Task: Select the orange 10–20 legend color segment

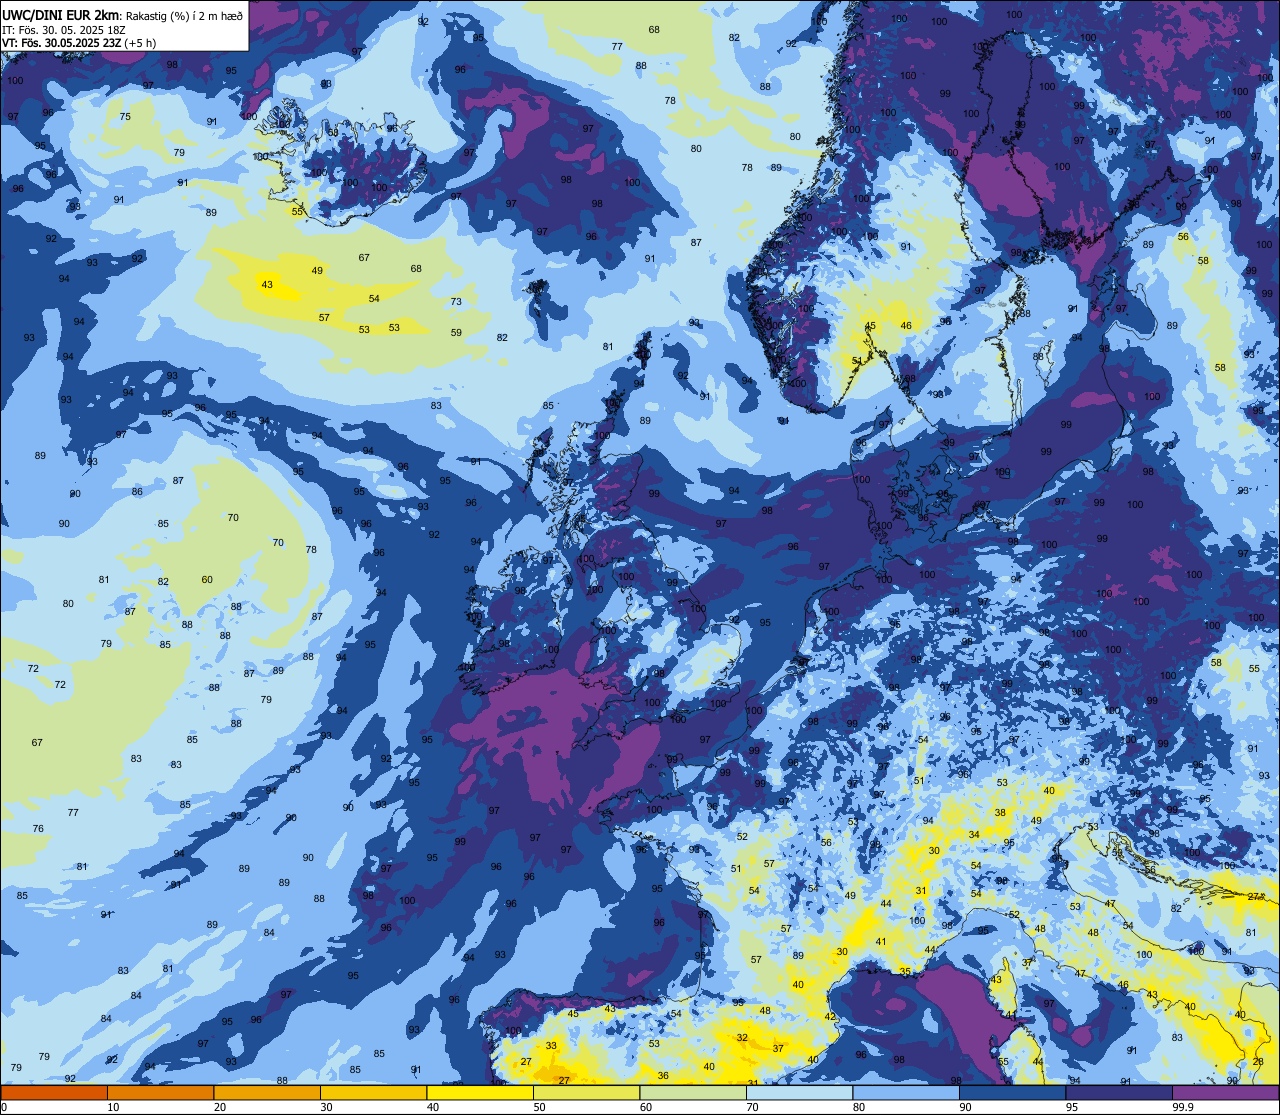Action: coord(160,1092)
